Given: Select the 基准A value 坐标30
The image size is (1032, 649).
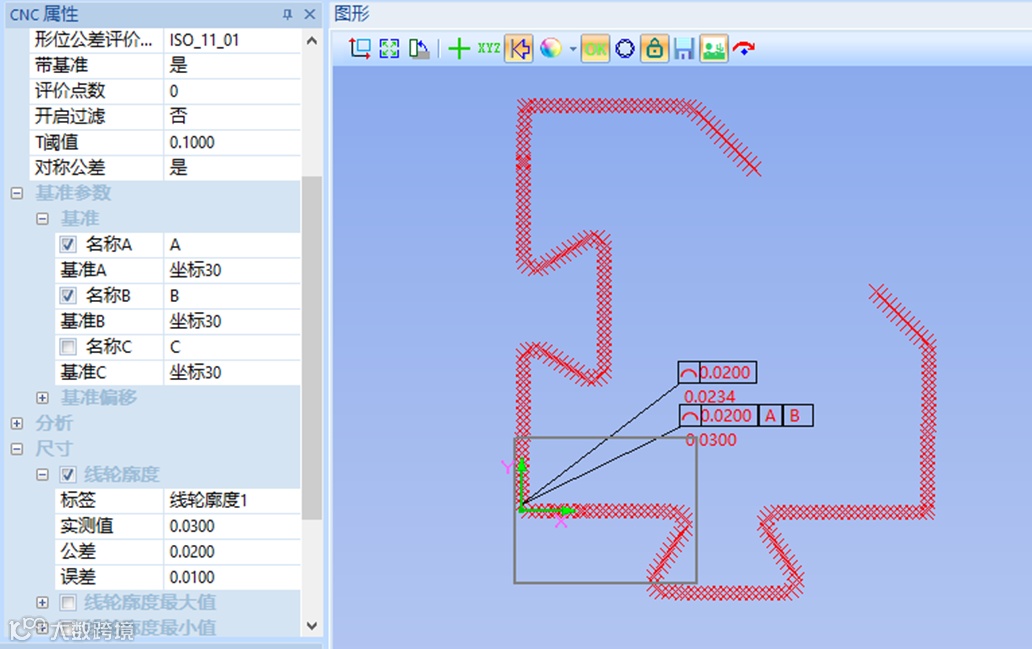Looking at the screenshot, I should tap(232, 270).
